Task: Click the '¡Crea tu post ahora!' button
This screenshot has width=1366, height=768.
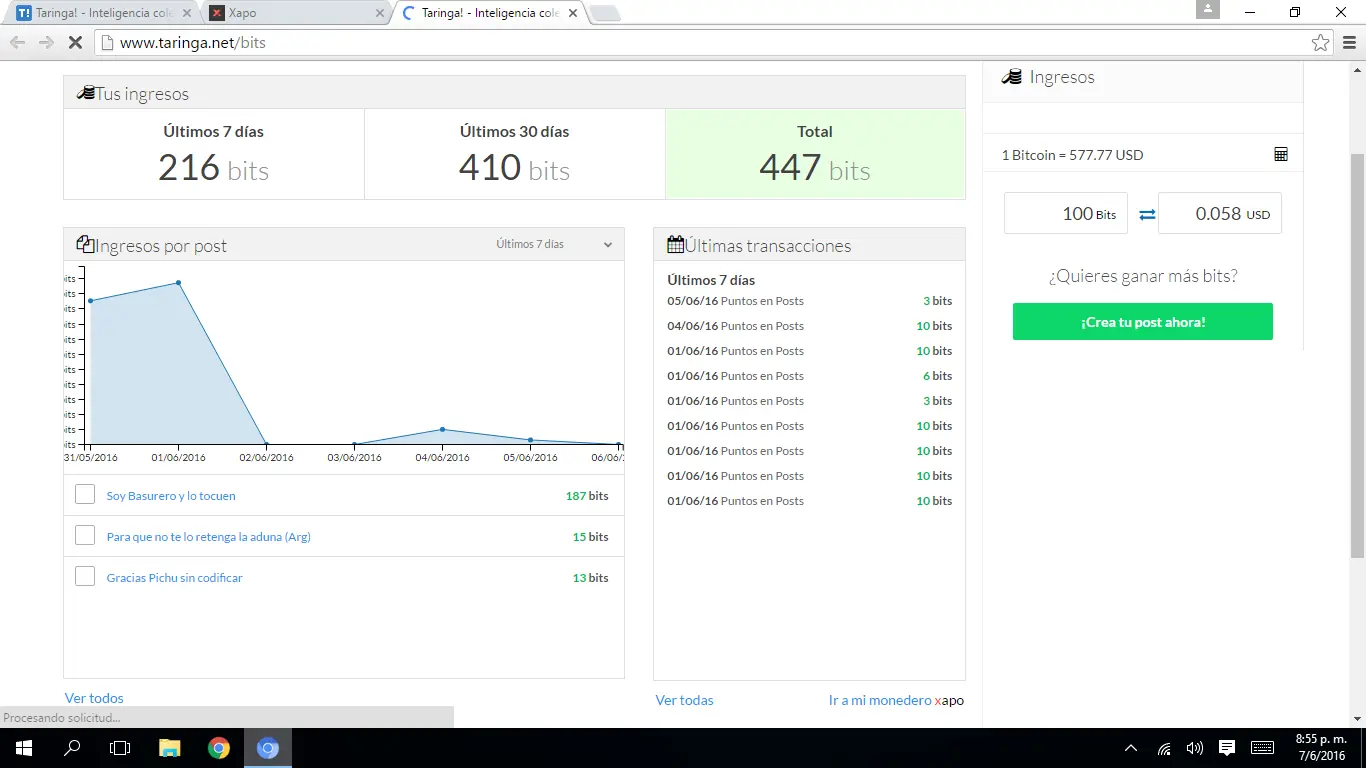Action: (1143, 322)
